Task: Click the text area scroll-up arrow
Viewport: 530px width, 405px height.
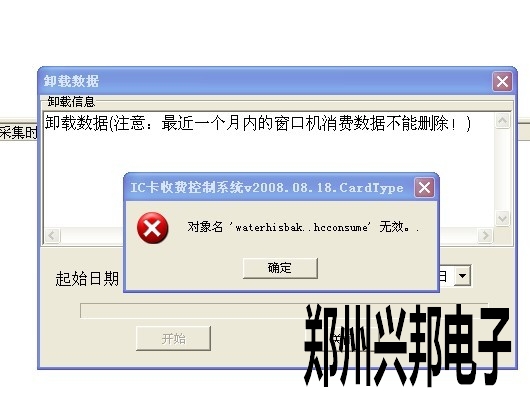Action: pos(502,121)
